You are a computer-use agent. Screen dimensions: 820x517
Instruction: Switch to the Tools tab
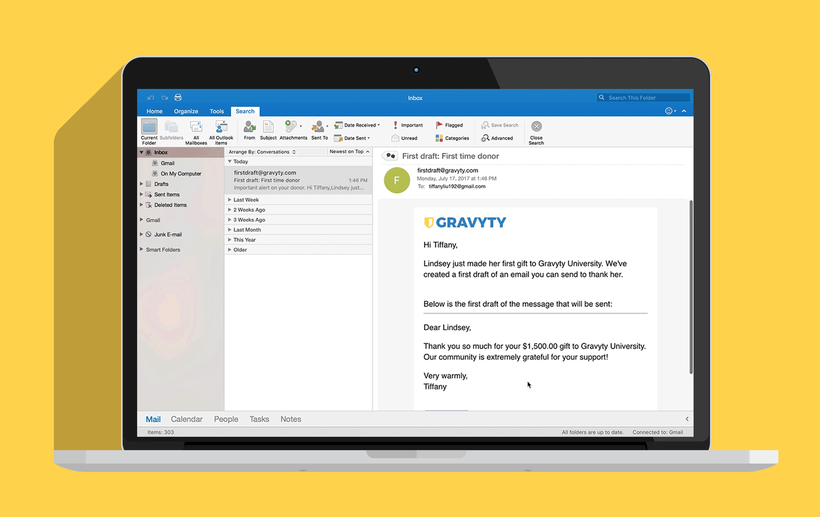coord(217,111)
